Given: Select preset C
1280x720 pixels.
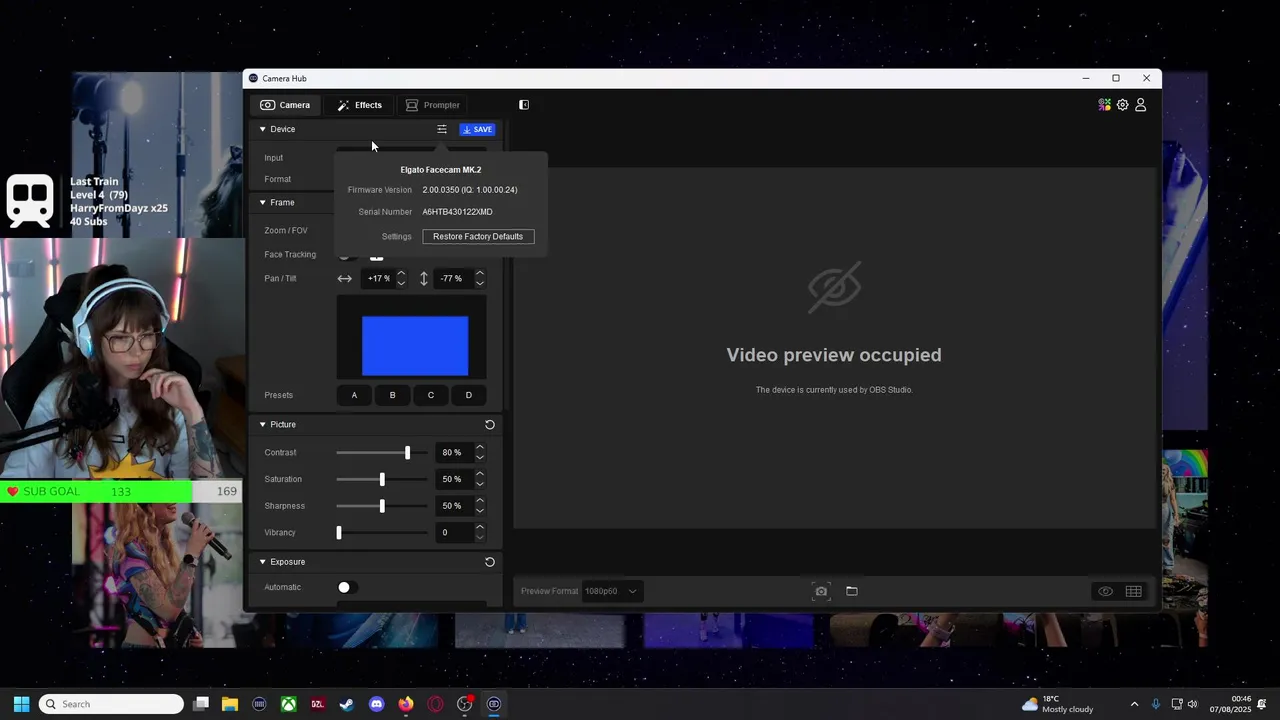Looking at the screenshot, I should [x=431, y=395].
